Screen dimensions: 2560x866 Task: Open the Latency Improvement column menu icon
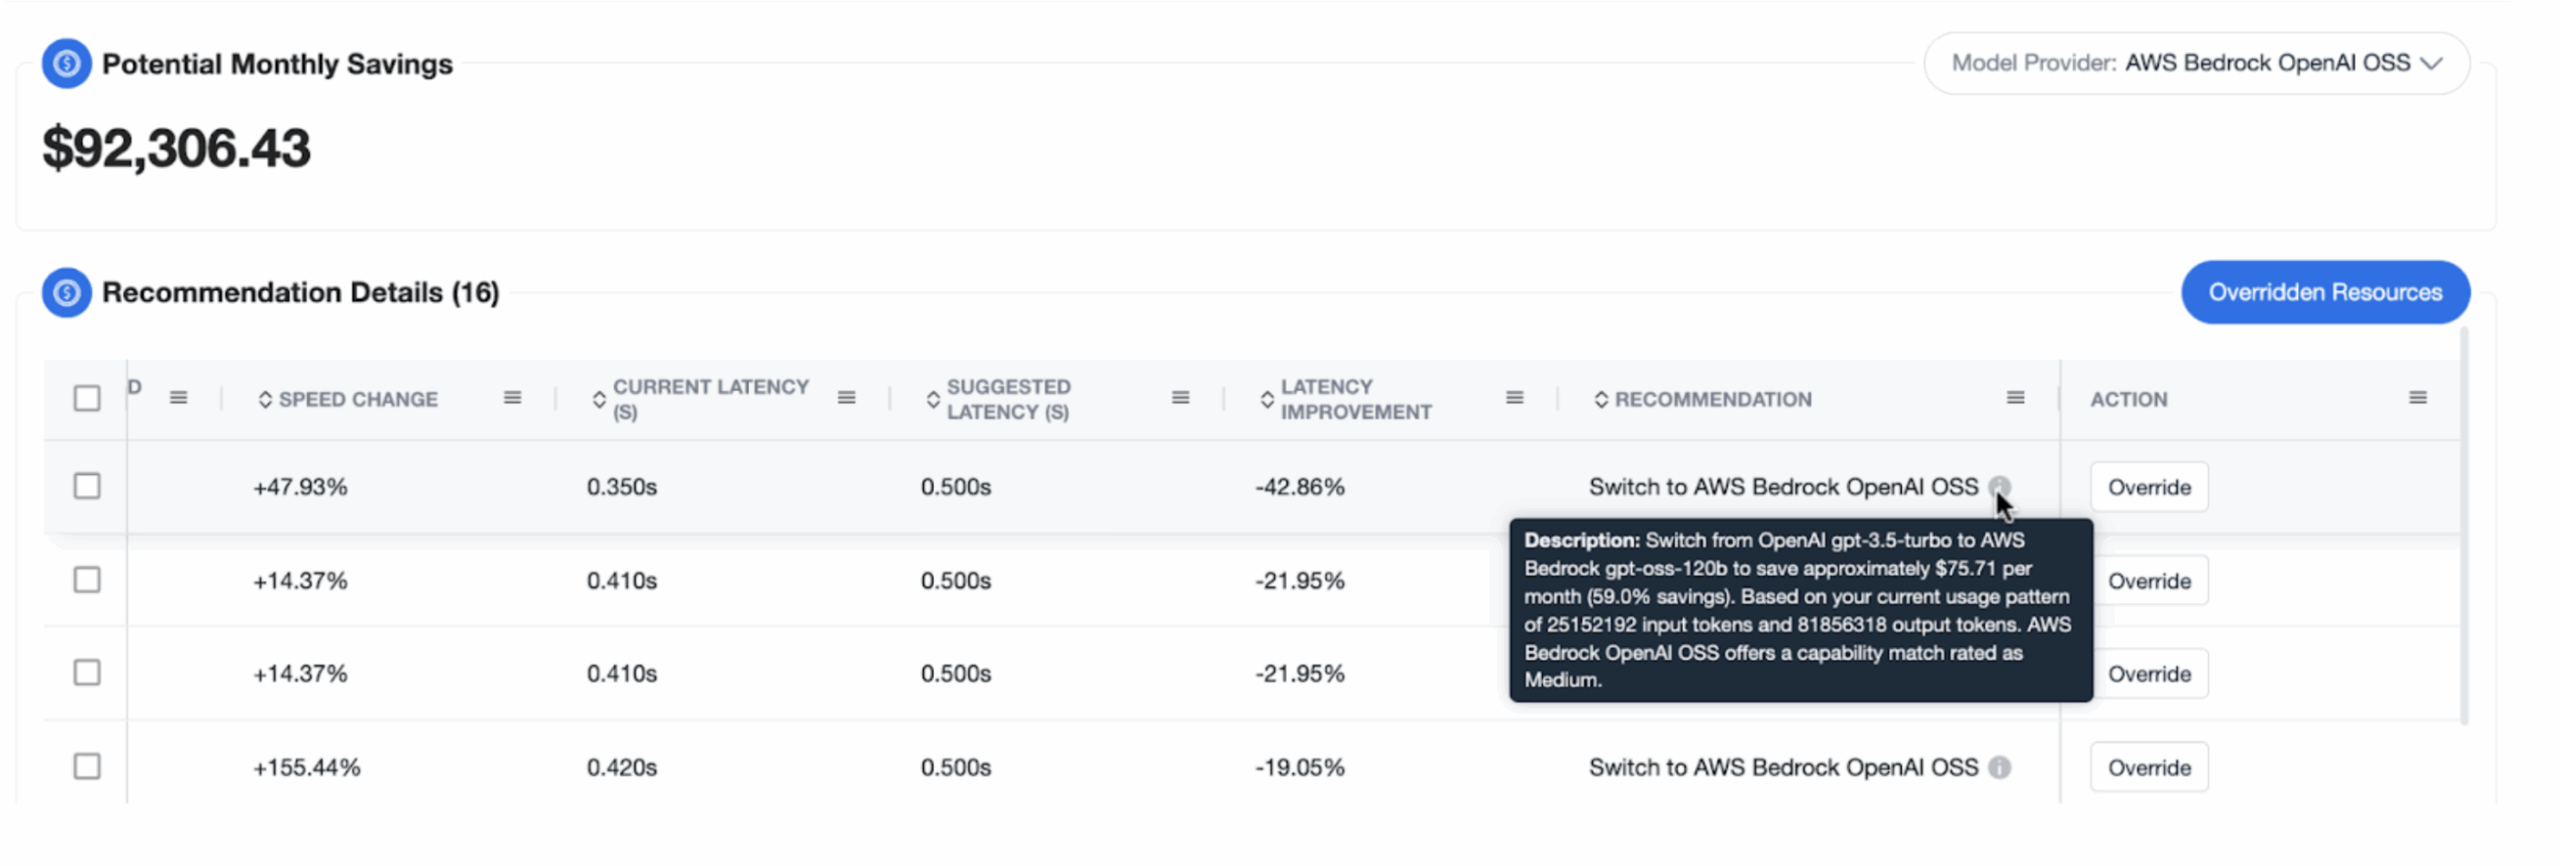pyautogui.click(x=1514, y=398)
